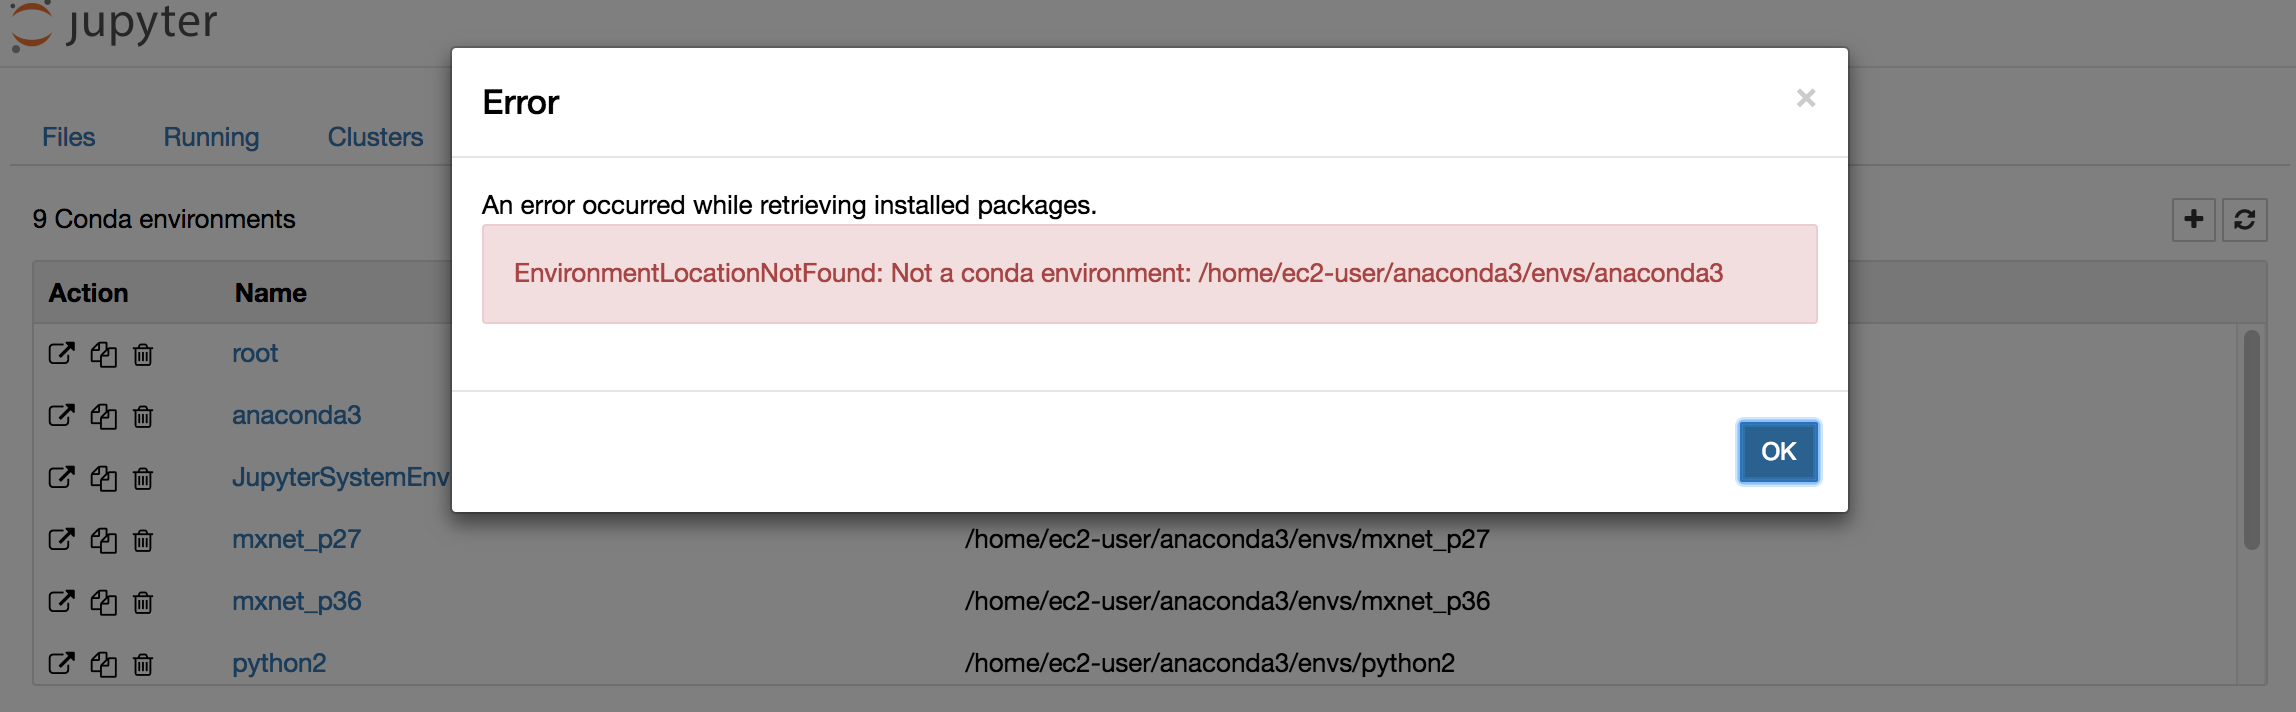Screen dimensions: 2296x712
Task: Open the mxnet_p36 environment link
Action: coord(295,601)
